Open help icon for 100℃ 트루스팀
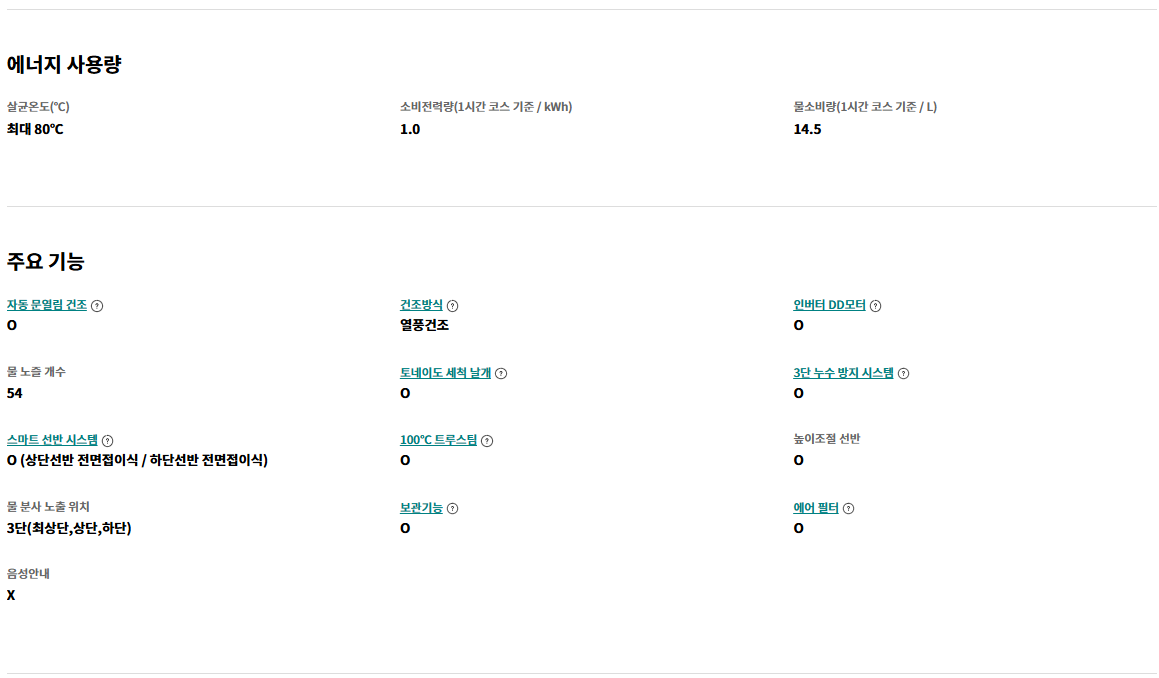Screen dimensions: 1159x678 click(x=487, y=441)
